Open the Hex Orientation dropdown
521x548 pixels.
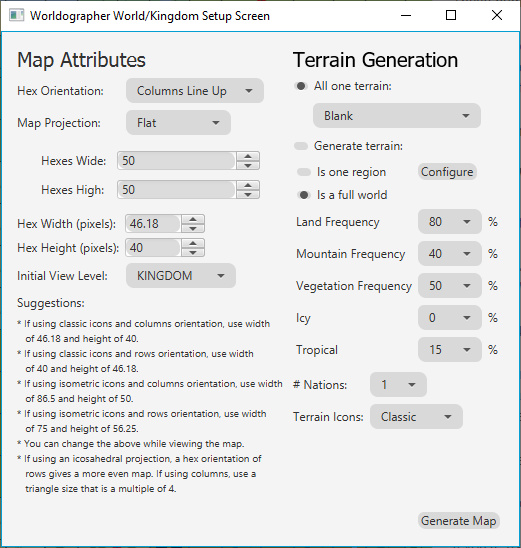tap(195, 91)
